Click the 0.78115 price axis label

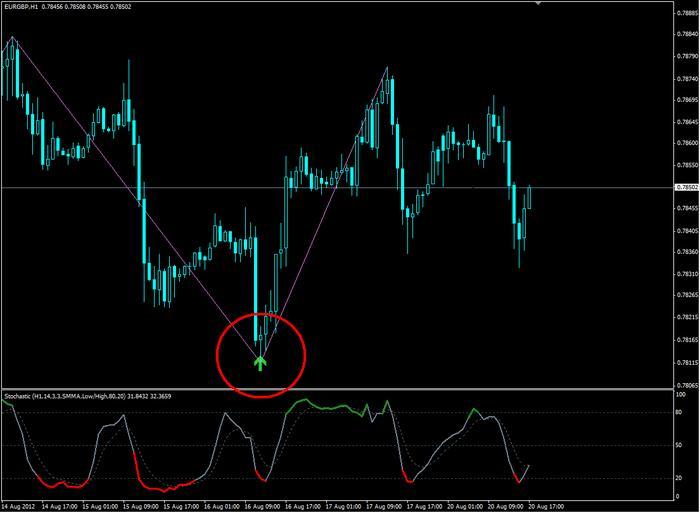(x=688, y=363)
